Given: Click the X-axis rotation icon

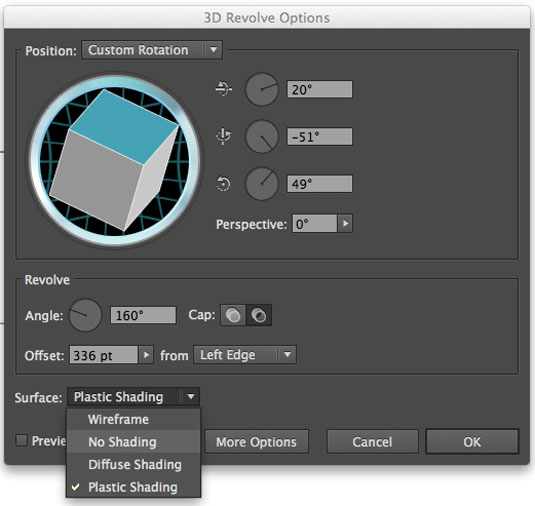Looking at the screenshot, I should pyautogui.click(x=224, y=89).
